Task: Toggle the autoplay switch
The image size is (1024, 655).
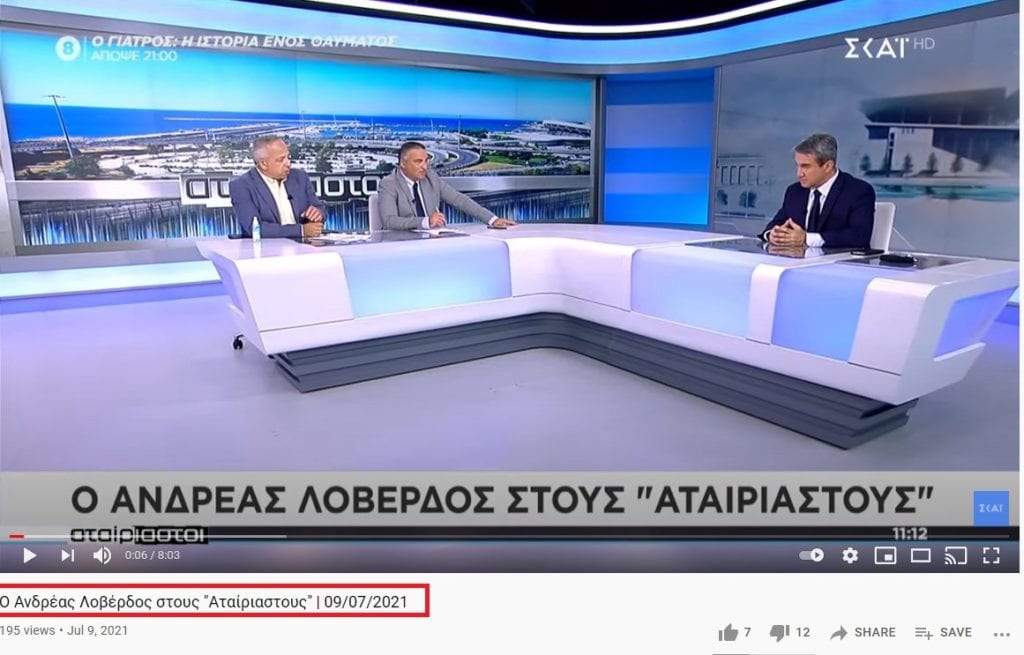Action: (x=811, y=555)
